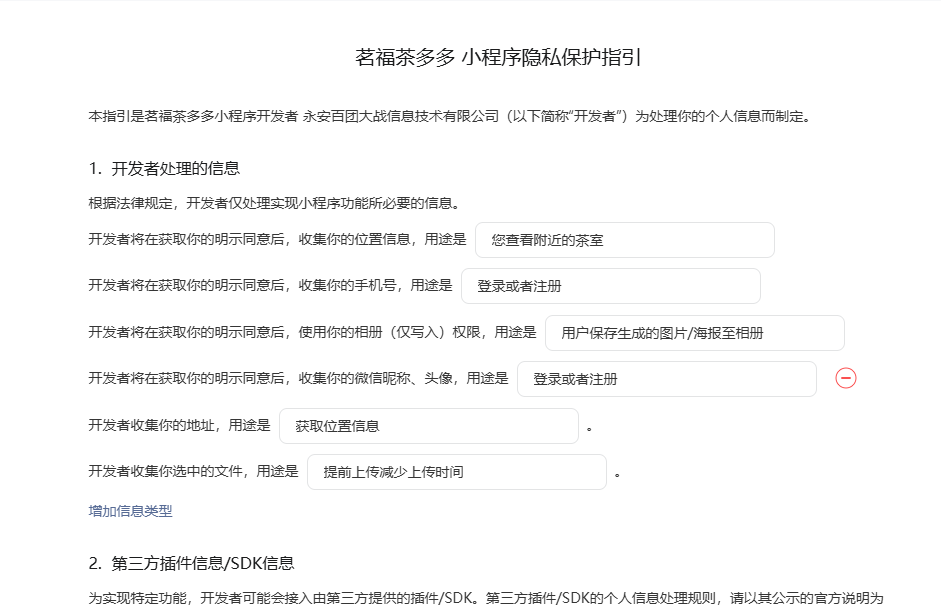Click the selected files purpose input
Image resolution: width=941 pixels, height=609 pixels.
457,472
